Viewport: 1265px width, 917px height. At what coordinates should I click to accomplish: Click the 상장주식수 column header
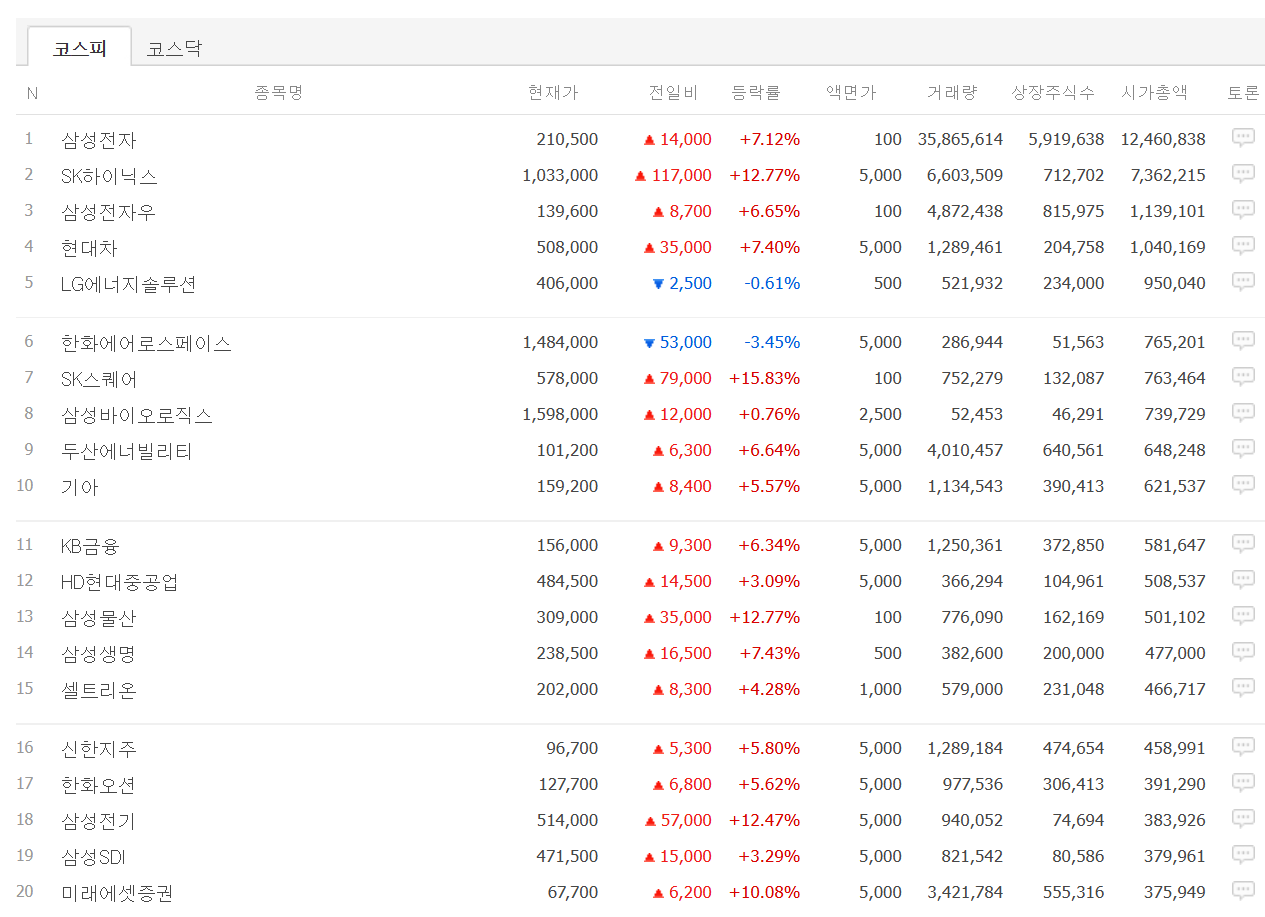click(x=1053, y=92)
